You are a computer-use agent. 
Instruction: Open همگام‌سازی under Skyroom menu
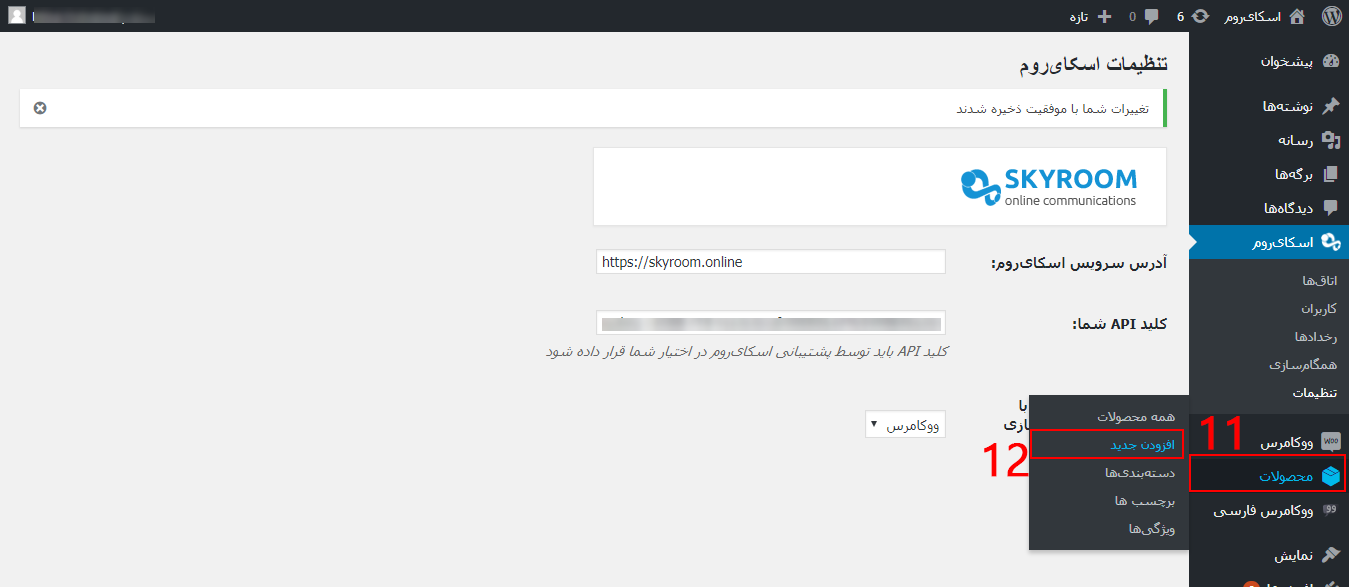point(1303,365)
